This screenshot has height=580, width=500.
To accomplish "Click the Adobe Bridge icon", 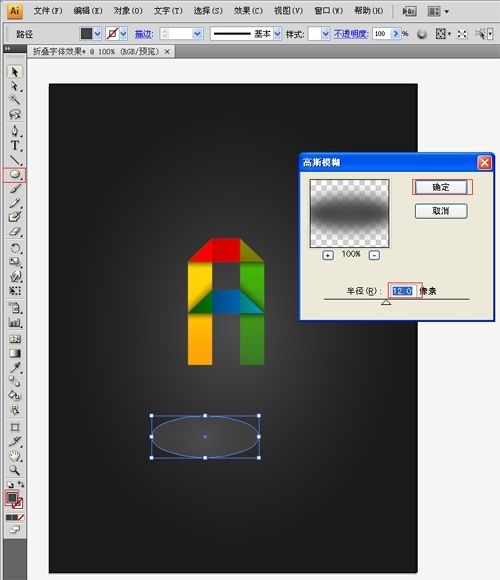I will coord(409,11).
